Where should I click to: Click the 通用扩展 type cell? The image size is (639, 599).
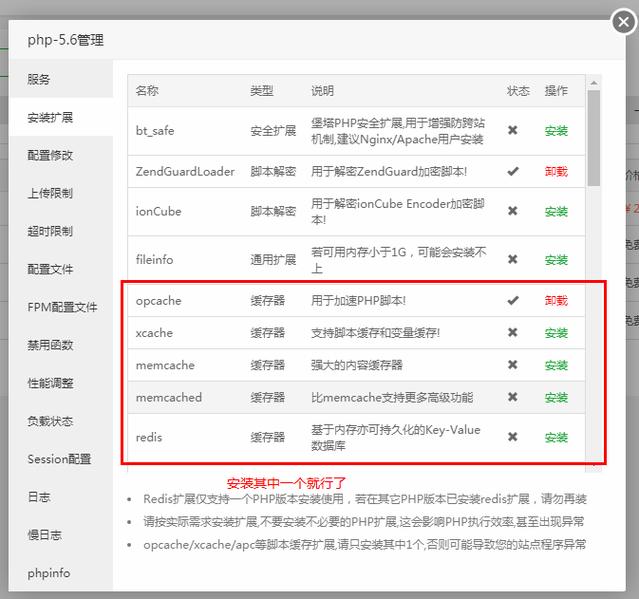coord(273,260)
